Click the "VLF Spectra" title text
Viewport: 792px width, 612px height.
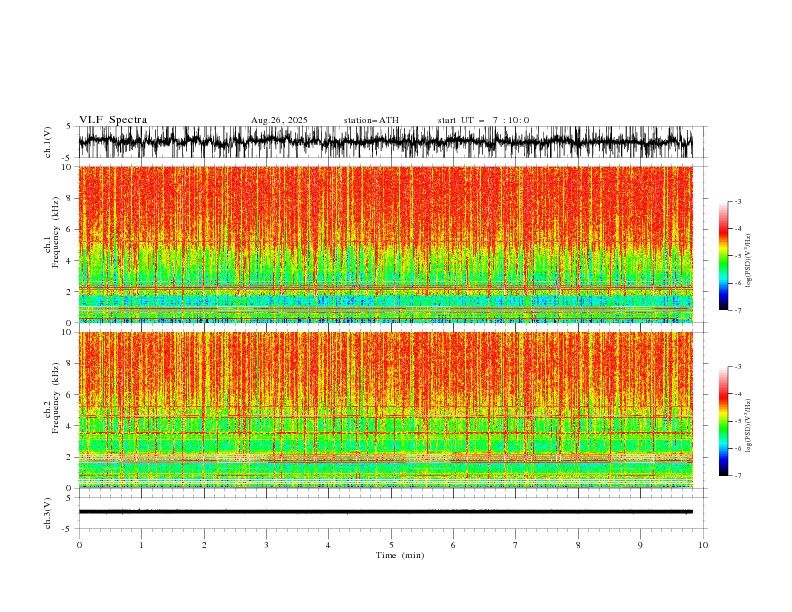click(x=113, y=120)
